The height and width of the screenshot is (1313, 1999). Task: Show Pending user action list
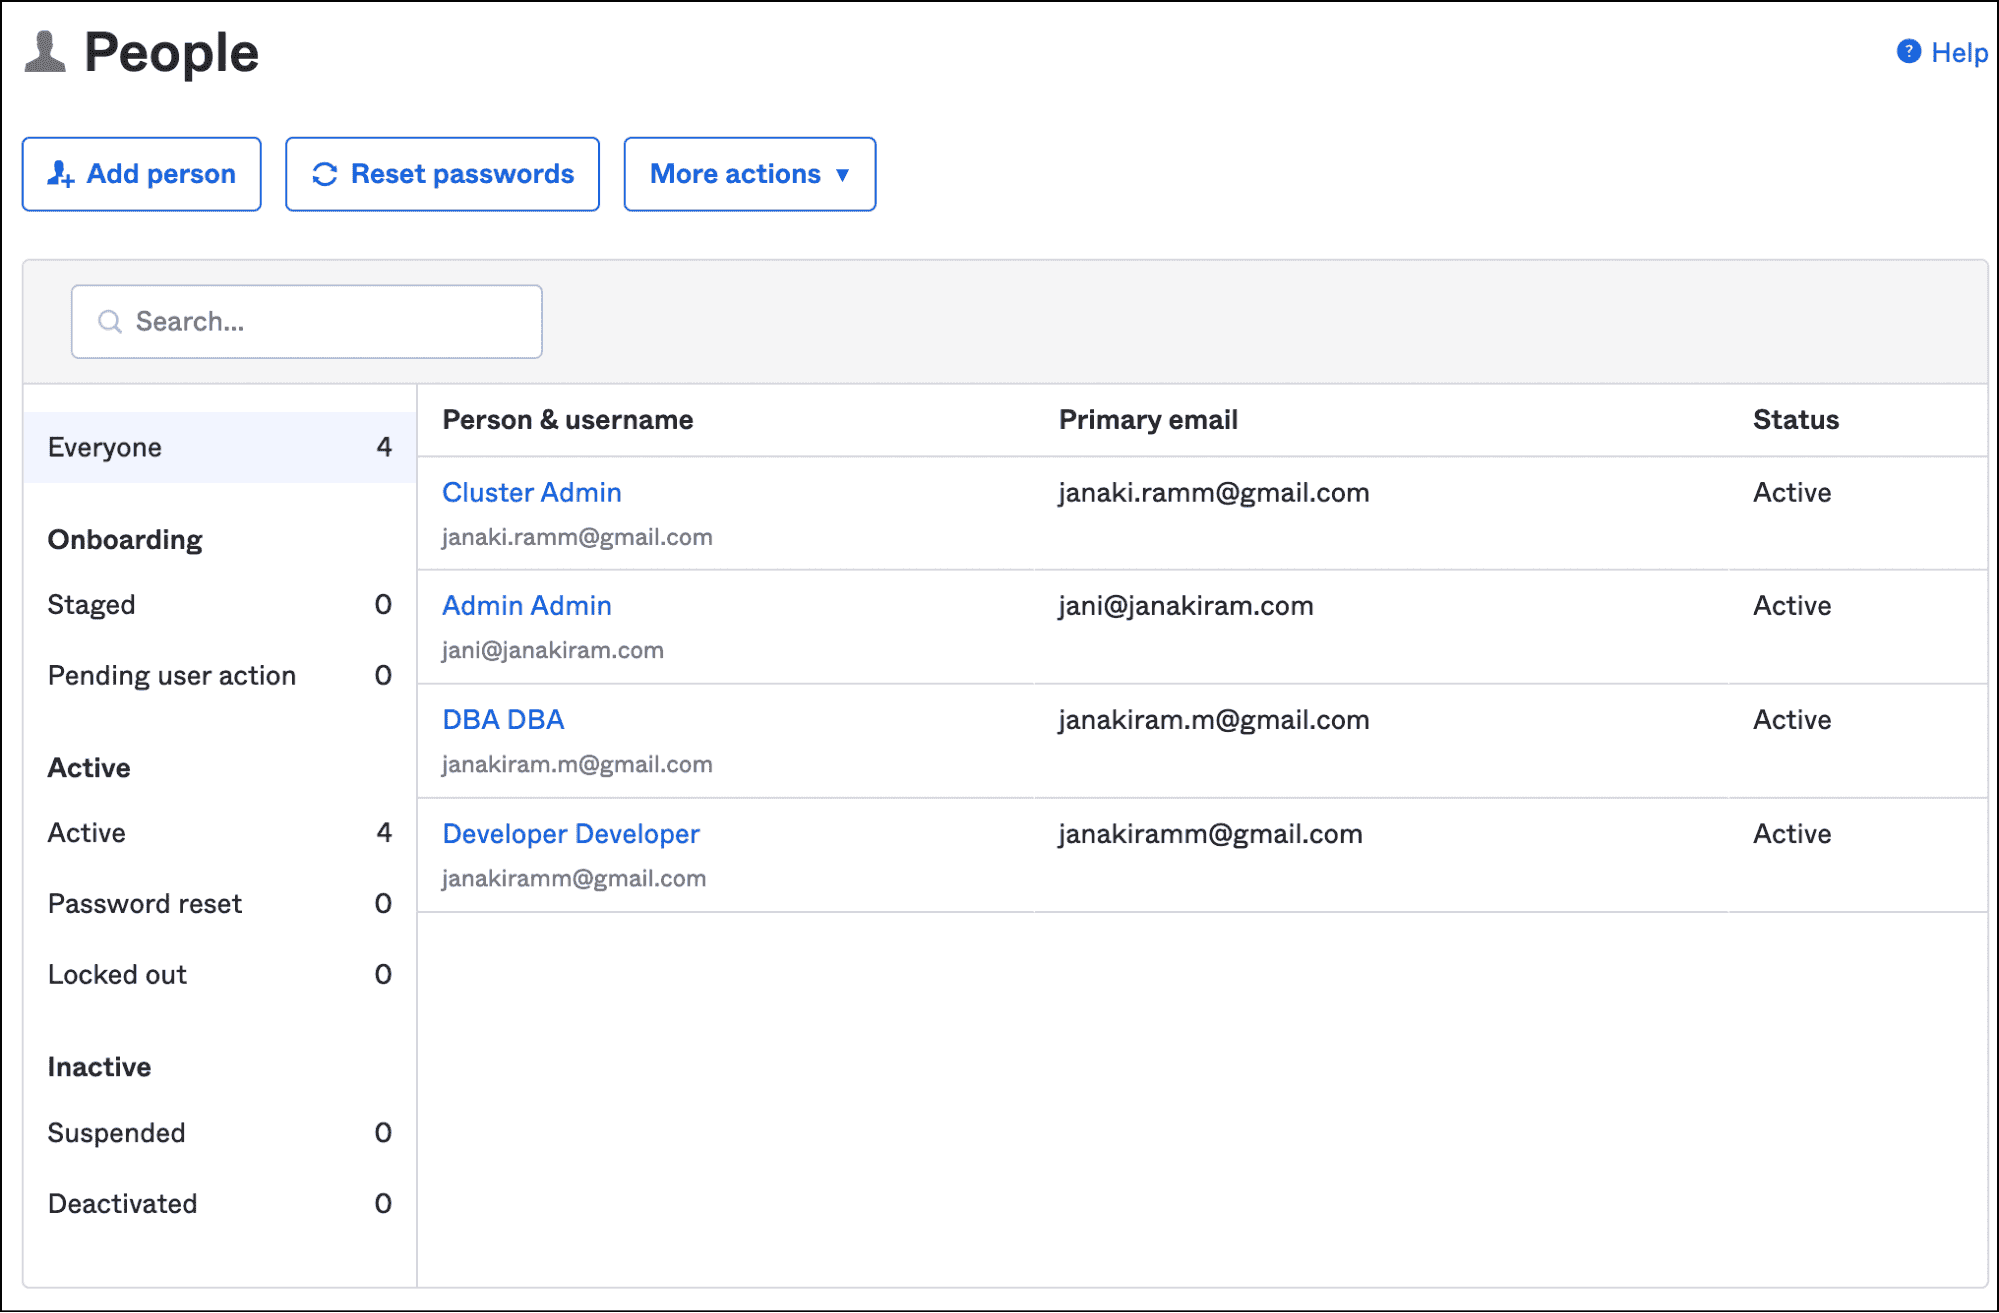(172, 676)
